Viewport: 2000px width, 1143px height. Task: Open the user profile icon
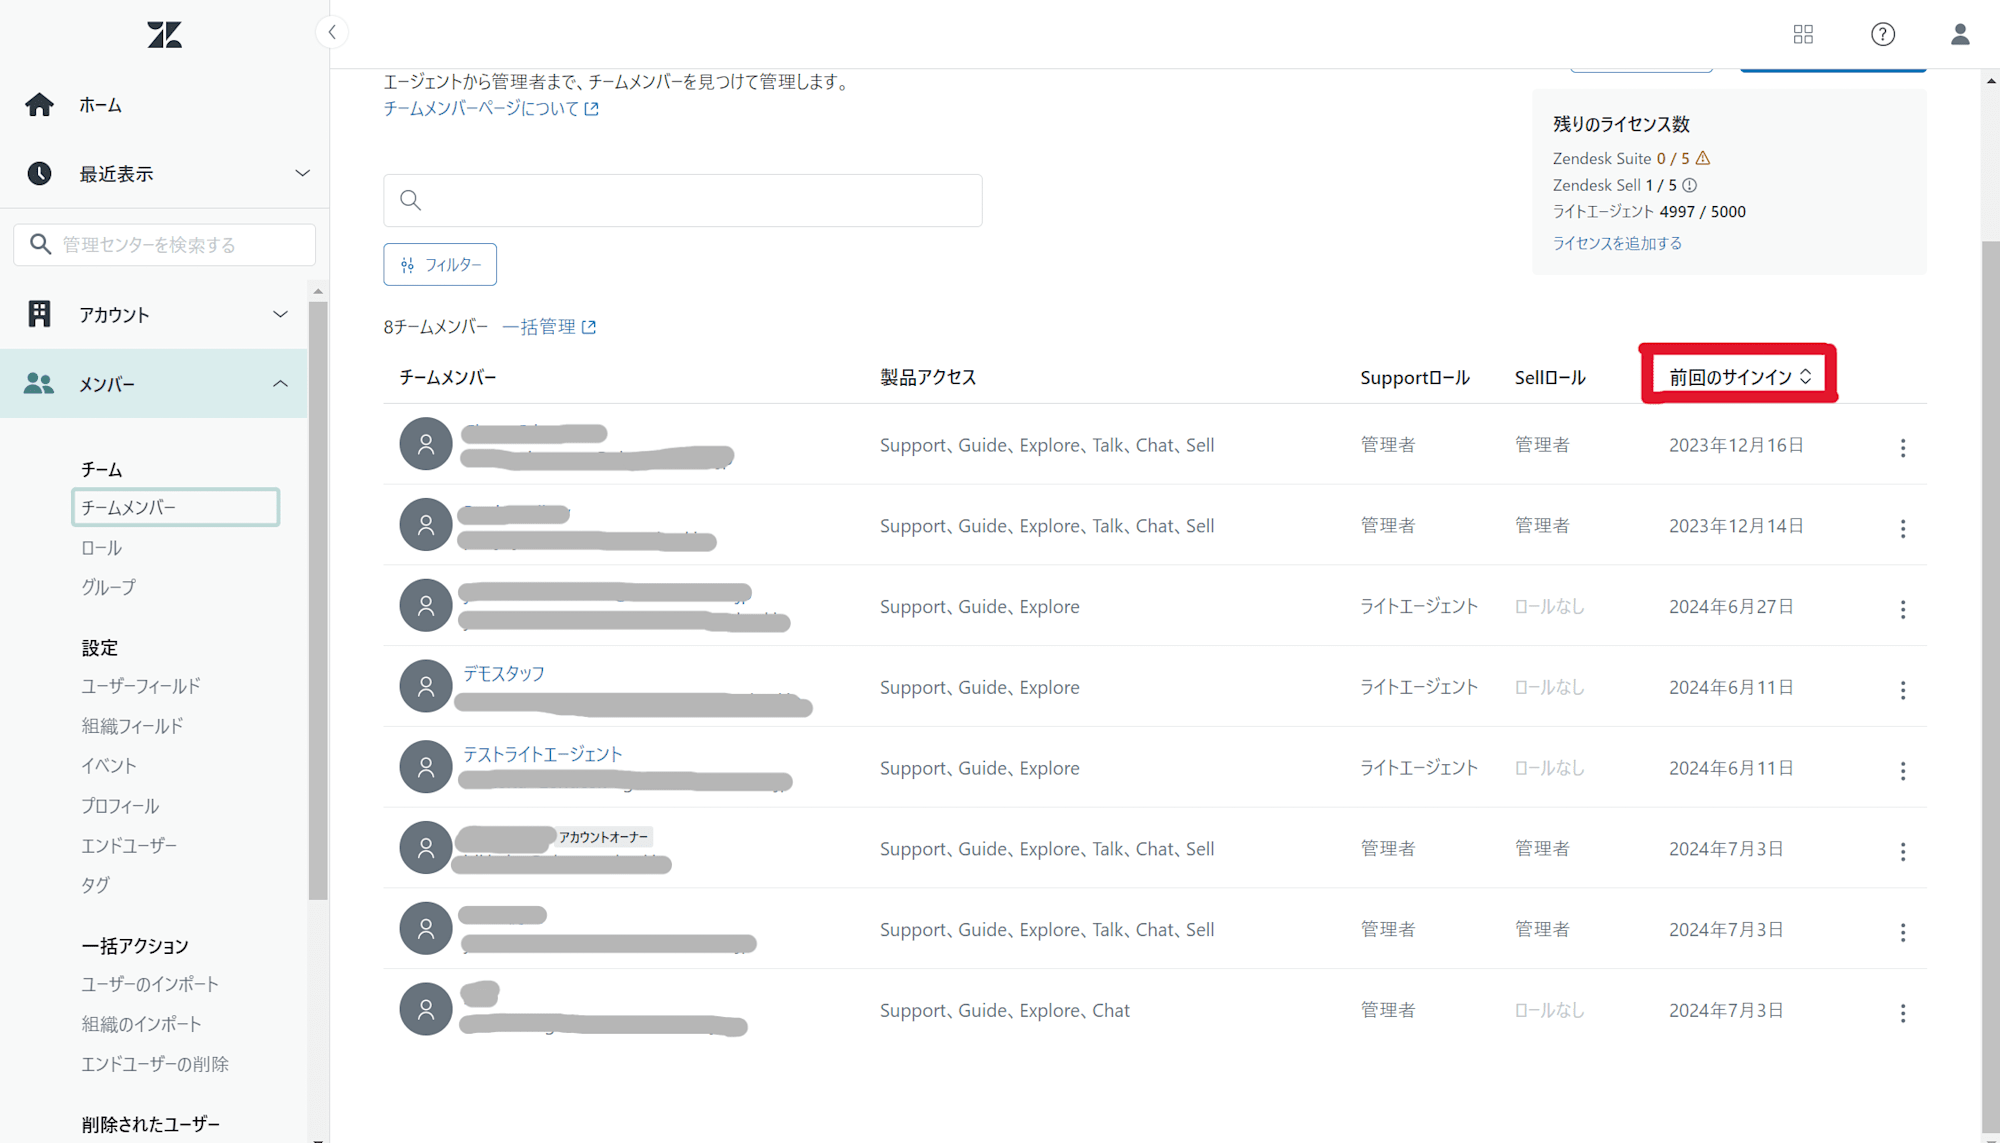[1960, 35]
